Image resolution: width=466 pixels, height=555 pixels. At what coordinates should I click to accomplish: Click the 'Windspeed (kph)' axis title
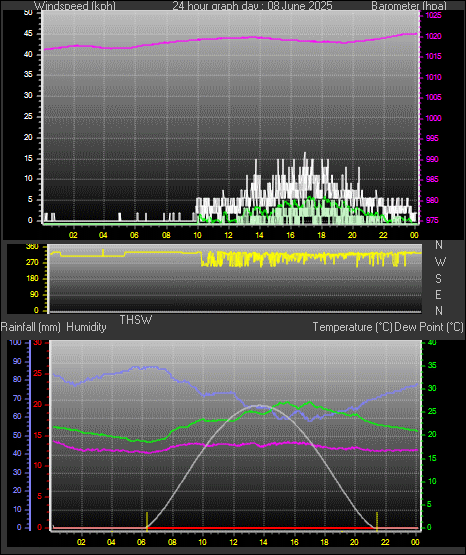coord(75,6)
